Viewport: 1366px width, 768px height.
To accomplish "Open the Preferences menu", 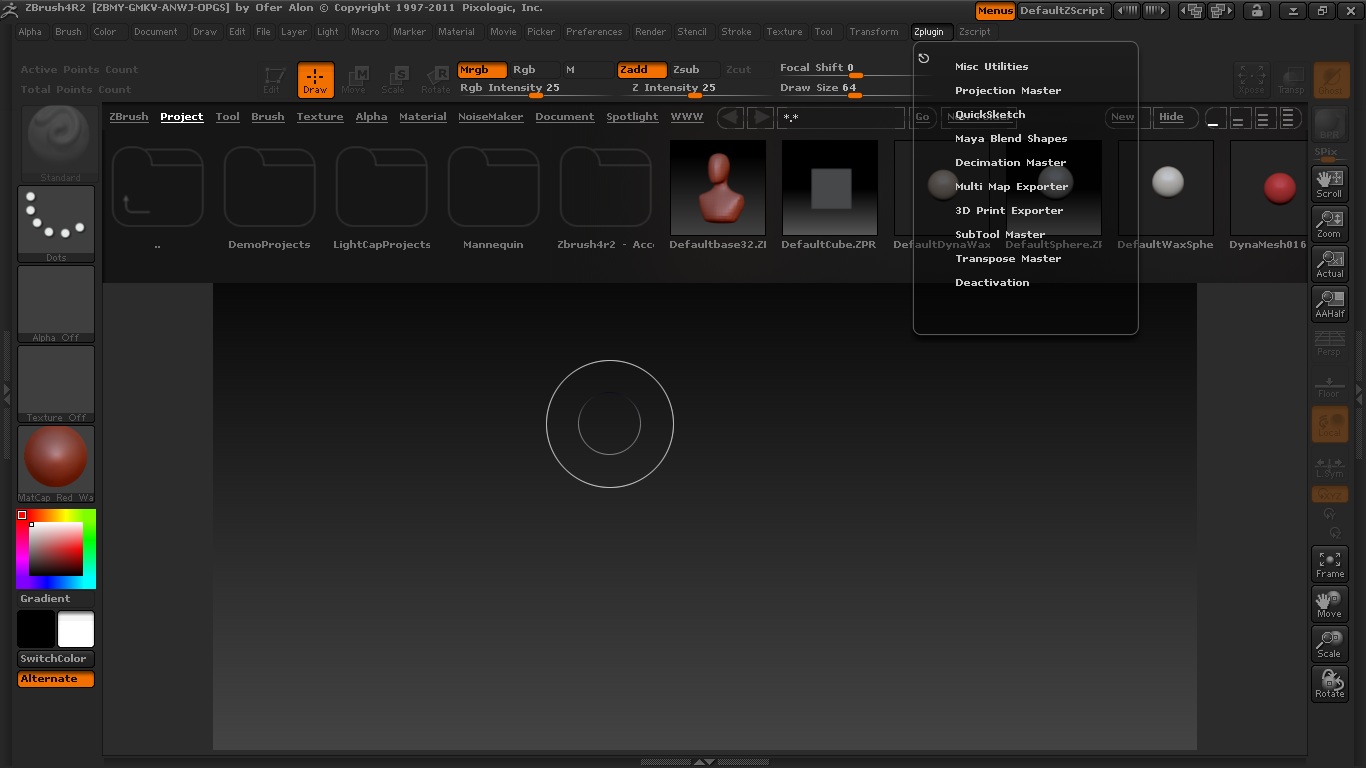I will 594,32.
